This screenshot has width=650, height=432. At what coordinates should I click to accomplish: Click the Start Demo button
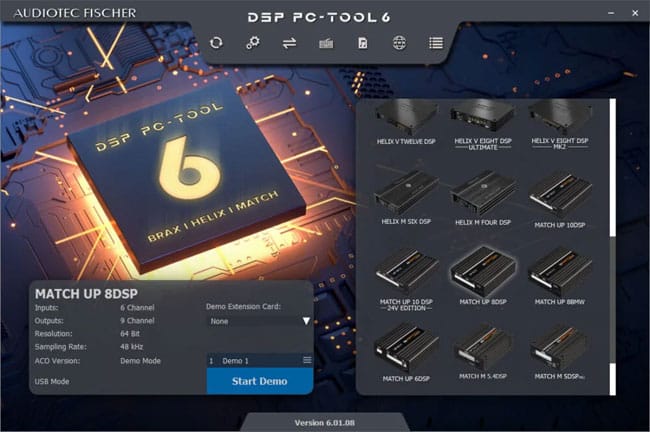point(259,381)
